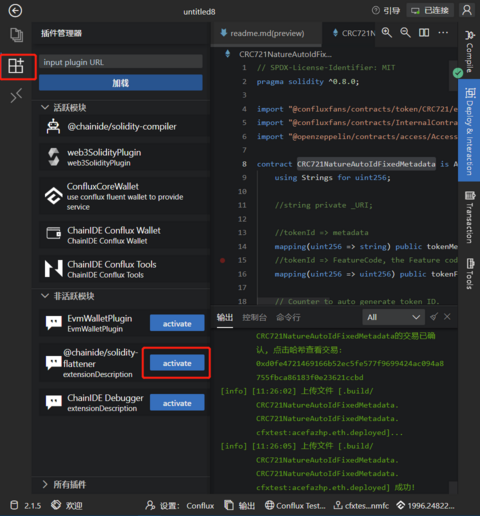The height and width of the screenshot is (516, 480).
Task: Open the Compile side panel
Action: (x=469, y=51)
